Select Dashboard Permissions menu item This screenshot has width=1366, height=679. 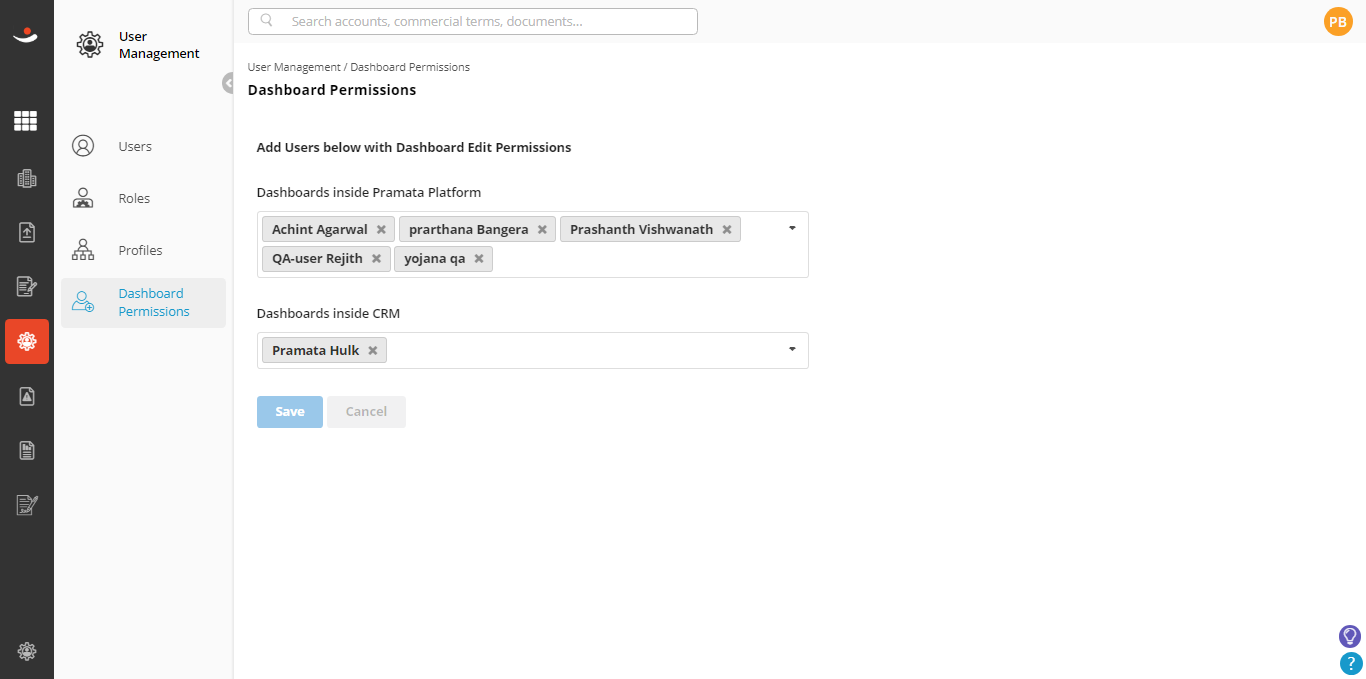(x=143, y=303)
